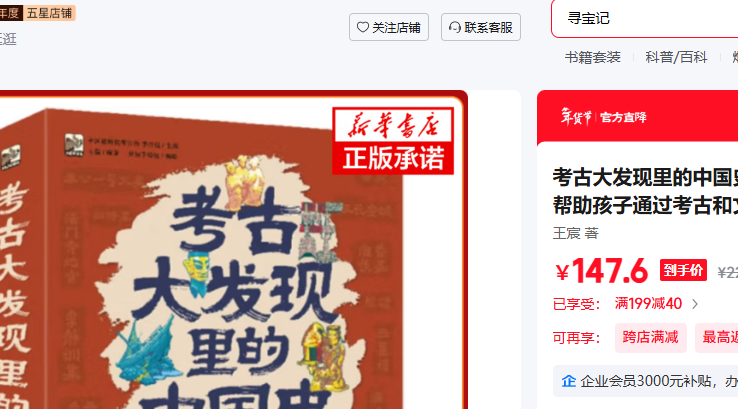The width and height of the screenshot is (738, 409).
Task: Click the 五星店铺 store rating badge
Action: [x=49, y=13]
